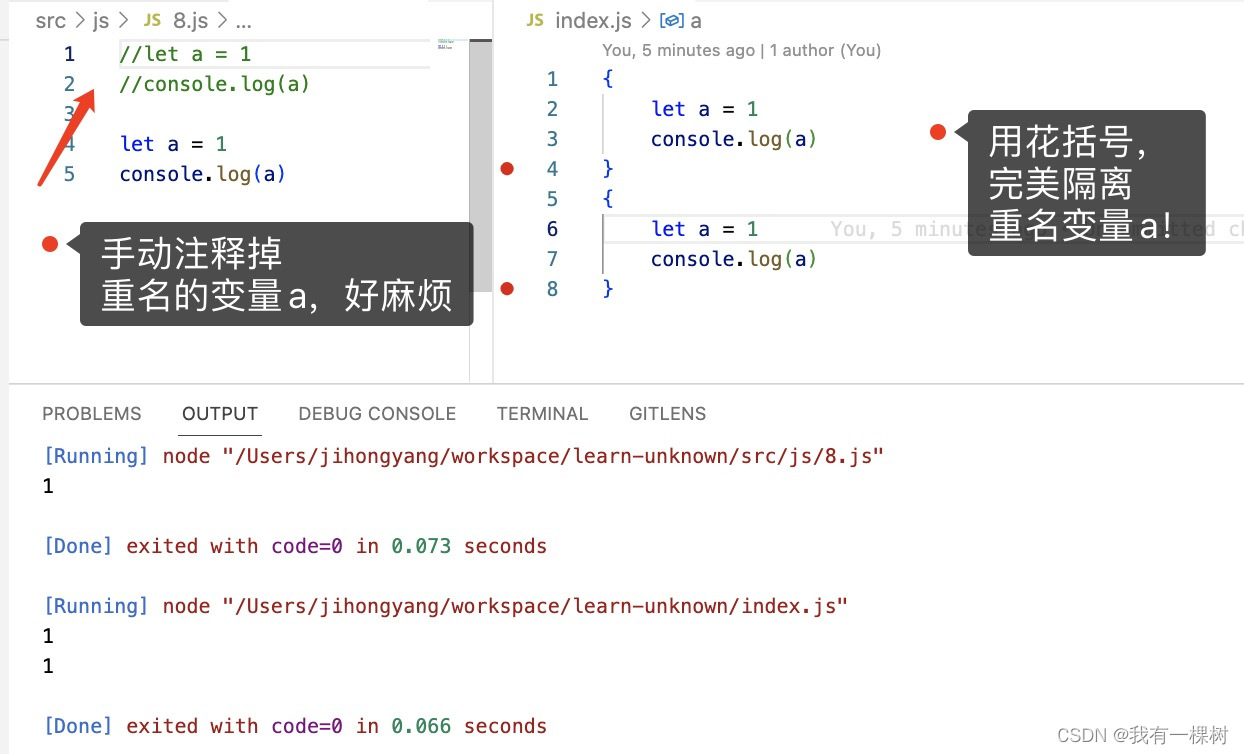This screenshot has height=754, width=1244.
Task: Click the JS file icon beside 8.js breadcrumb
Action: click(x=152, y=20)
